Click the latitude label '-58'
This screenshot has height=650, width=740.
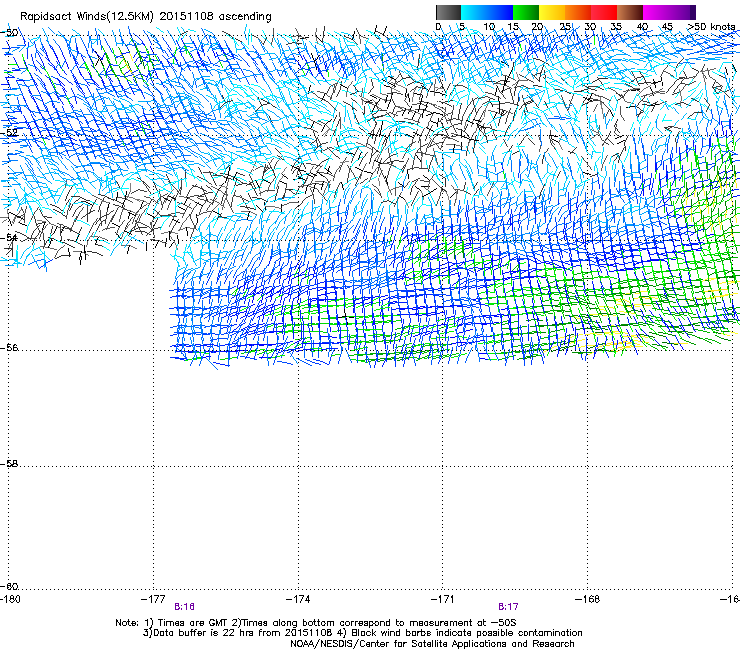click(x=9, y=464)
